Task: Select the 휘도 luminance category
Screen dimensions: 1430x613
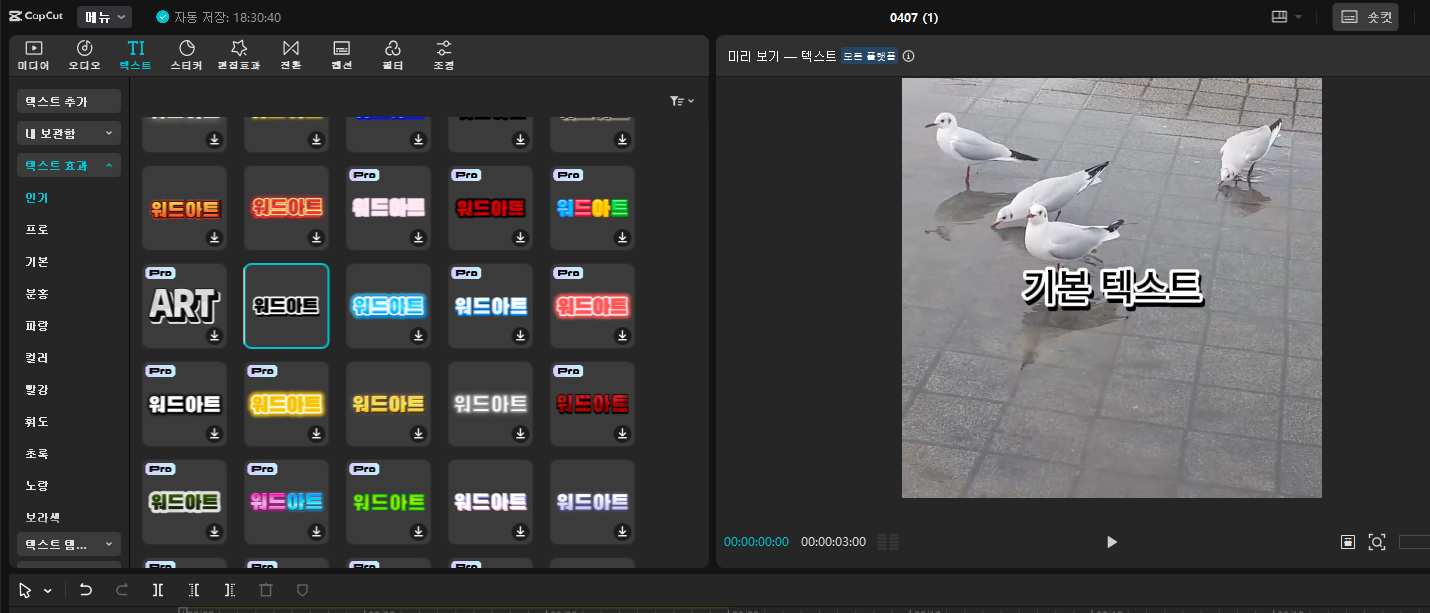Action: click(x=37, y=422)
